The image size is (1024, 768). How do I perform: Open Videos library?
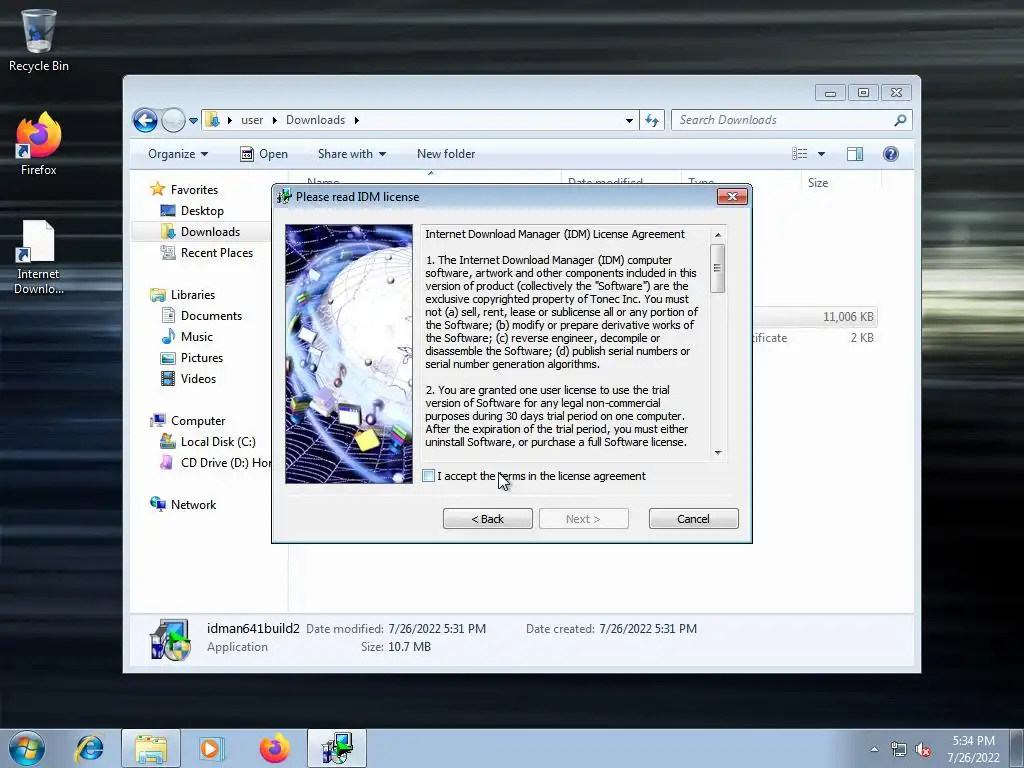[x=198, y=379]
